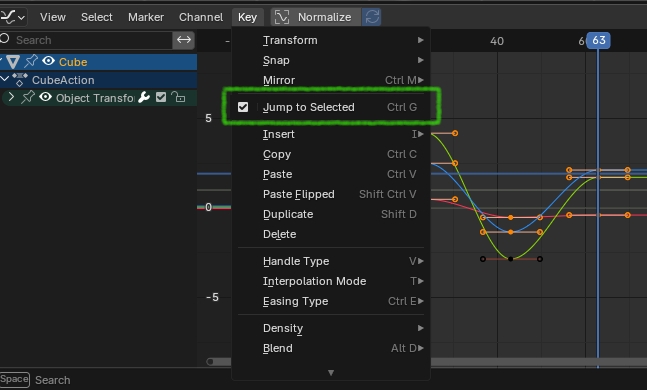Image resolution: width=647 pixels, height=390 pixels.
Task: Select the Object Transforms group label
Action: click(x=95, y=98)
